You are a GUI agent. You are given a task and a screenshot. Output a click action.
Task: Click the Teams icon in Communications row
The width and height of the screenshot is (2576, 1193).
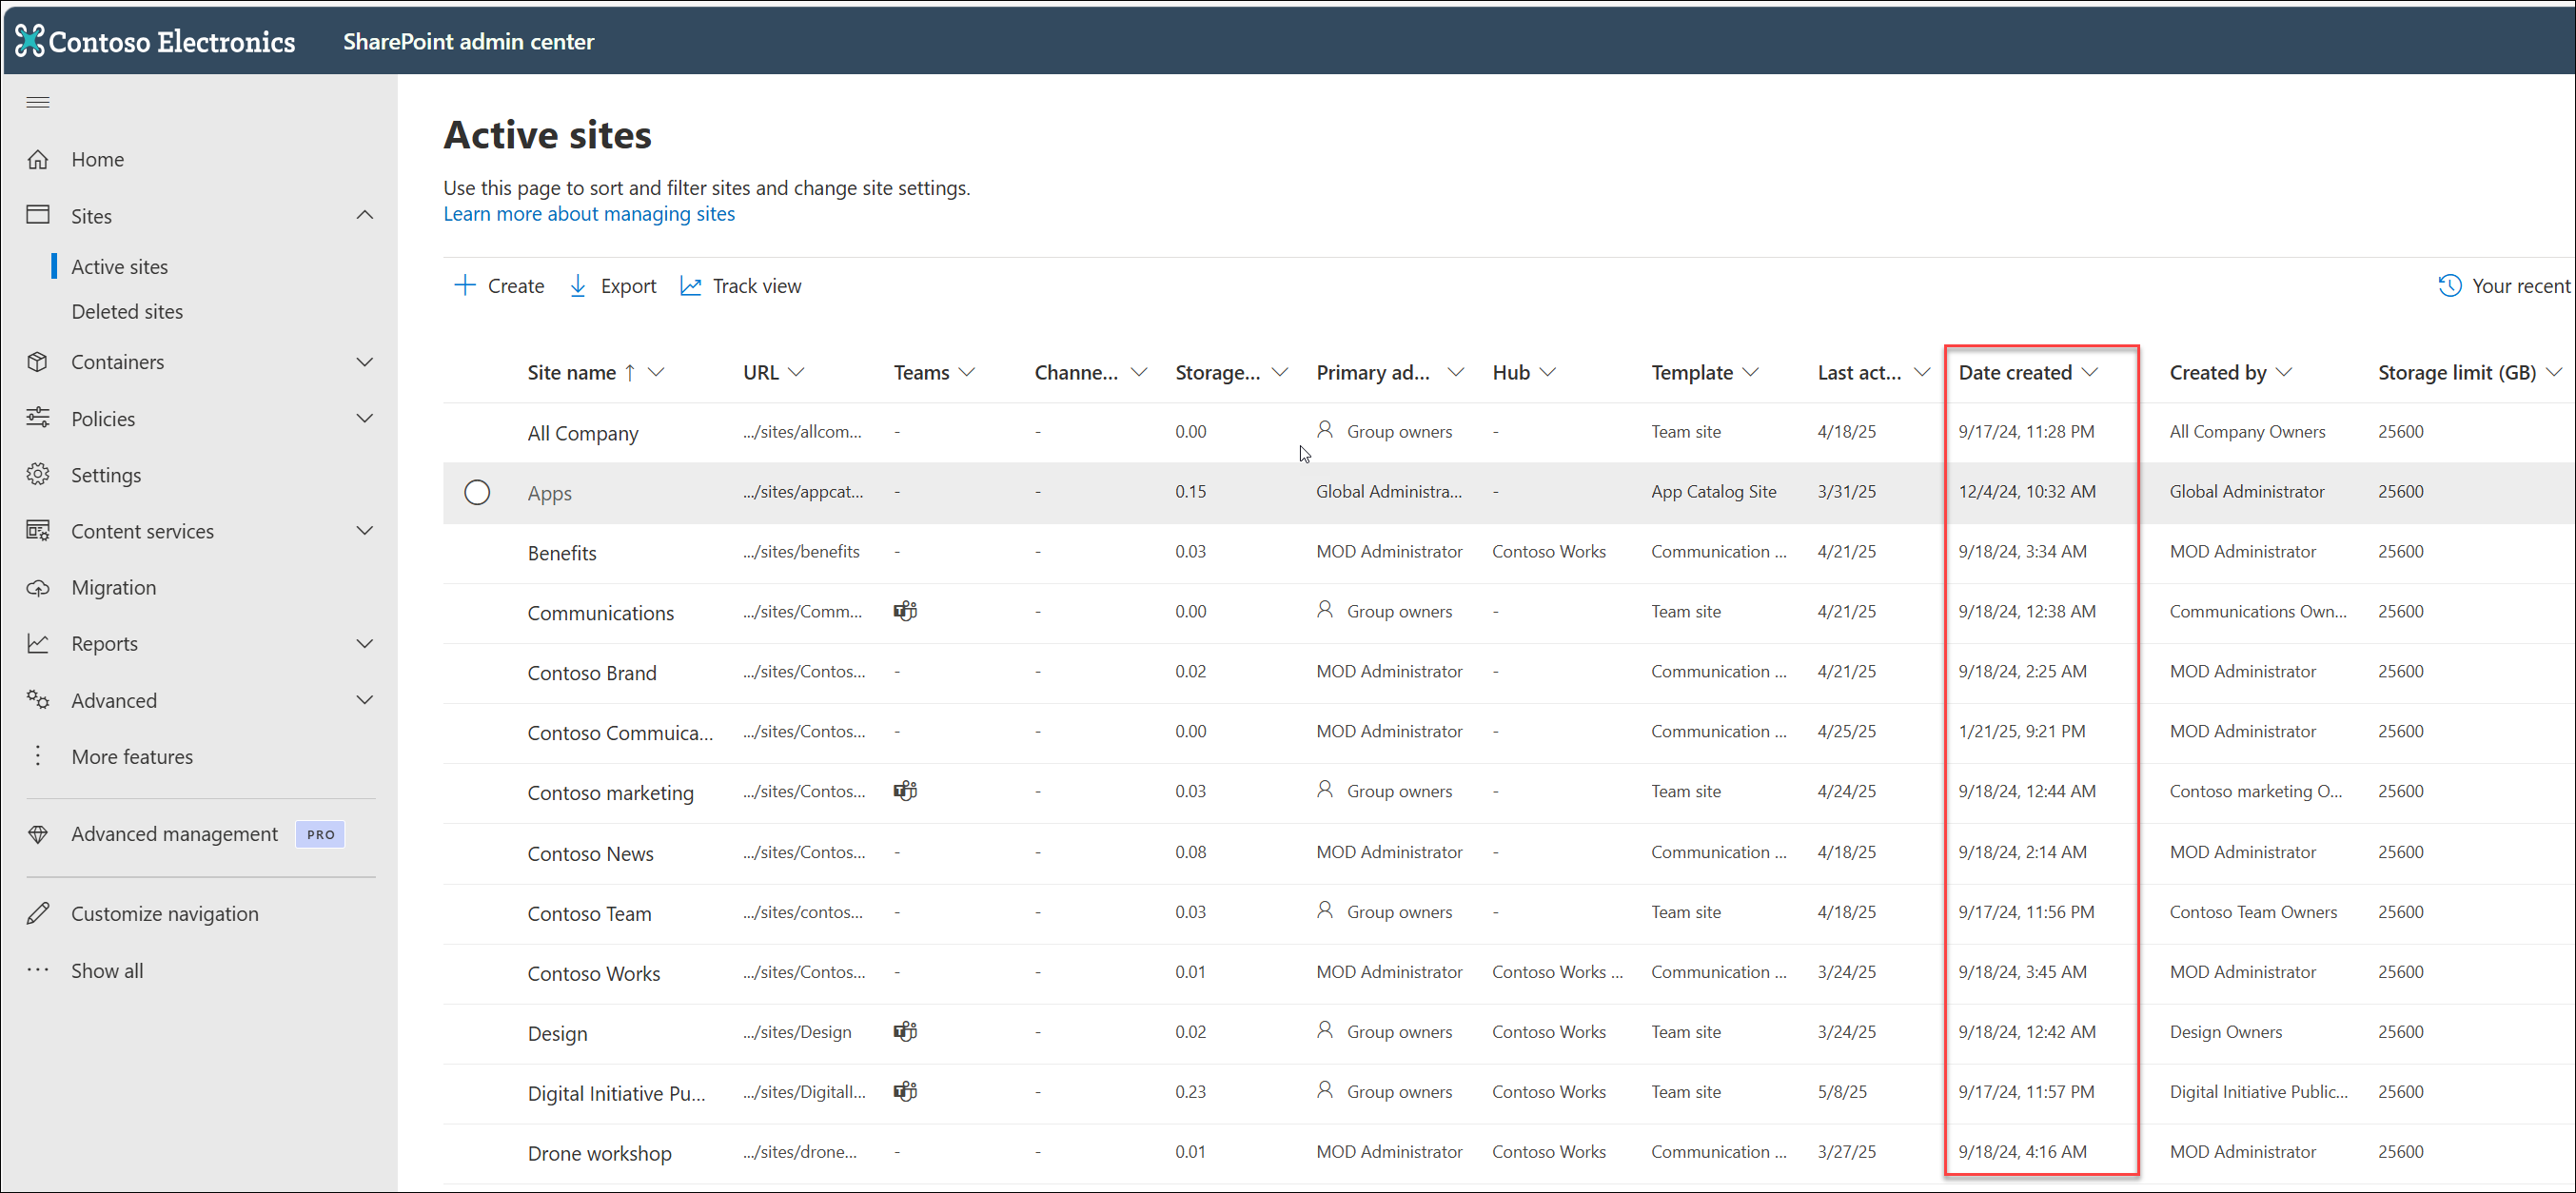(905, 611)
